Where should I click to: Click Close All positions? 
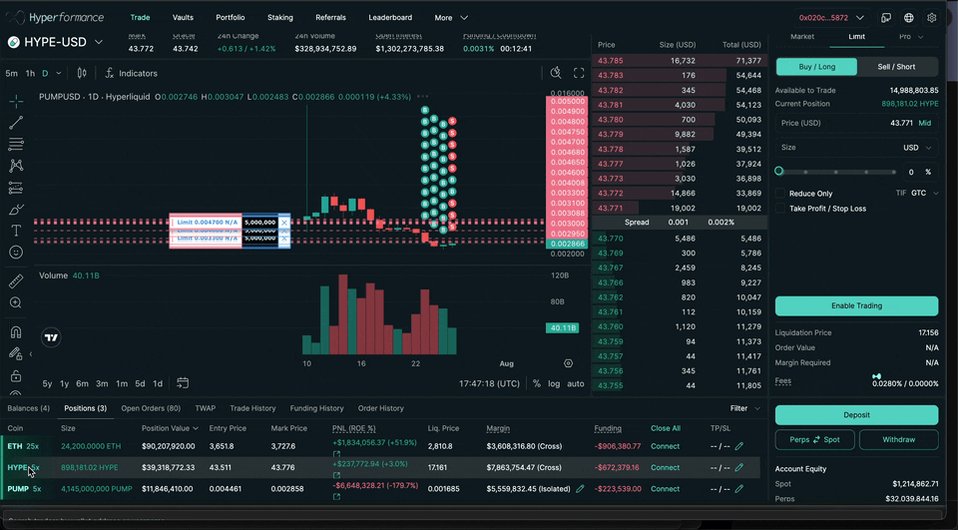[665, 429]
